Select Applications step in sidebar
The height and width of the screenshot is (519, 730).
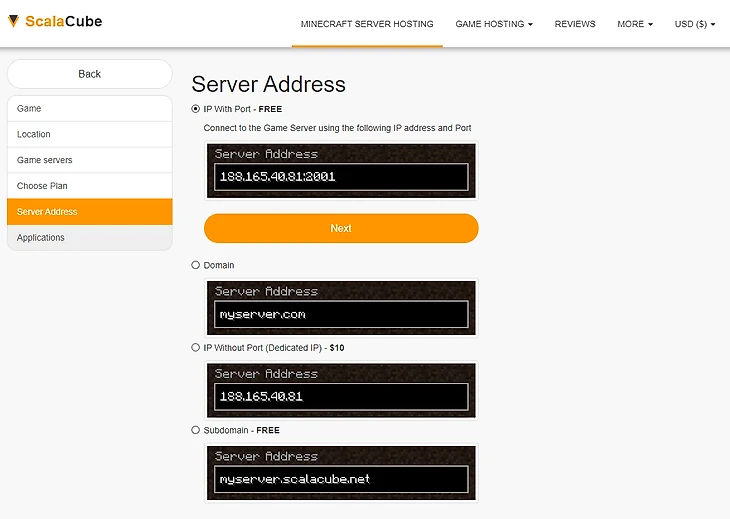90,238
